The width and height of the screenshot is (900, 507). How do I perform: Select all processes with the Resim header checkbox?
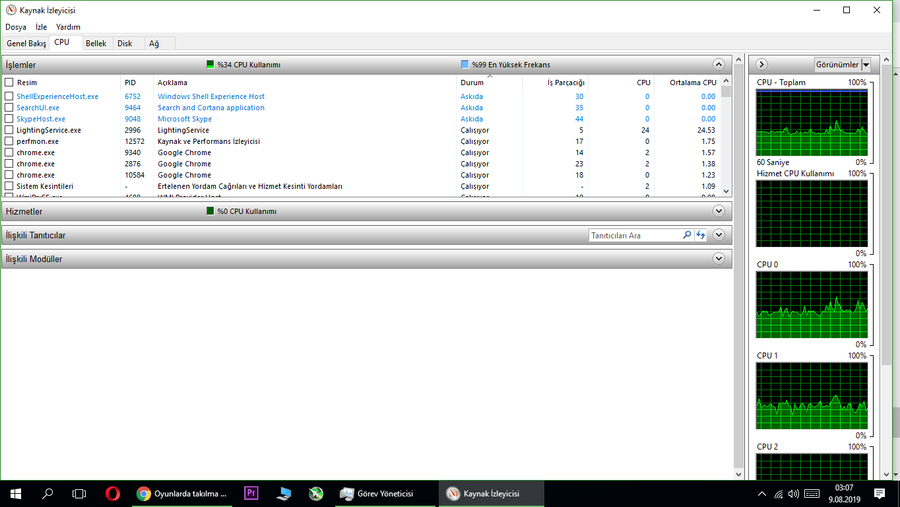[x=9, y=82]
